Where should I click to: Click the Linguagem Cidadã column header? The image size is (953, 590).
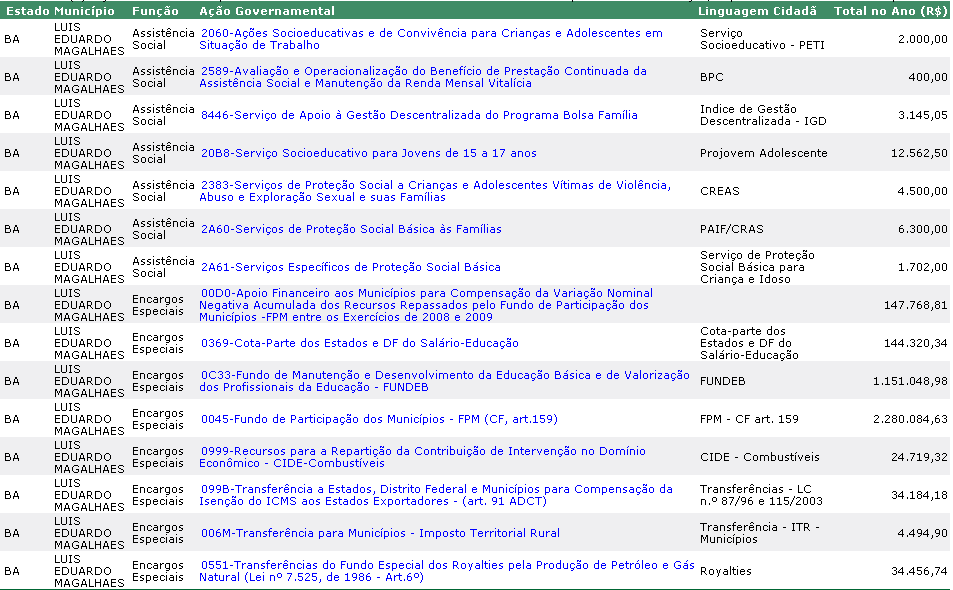point(758,11)
